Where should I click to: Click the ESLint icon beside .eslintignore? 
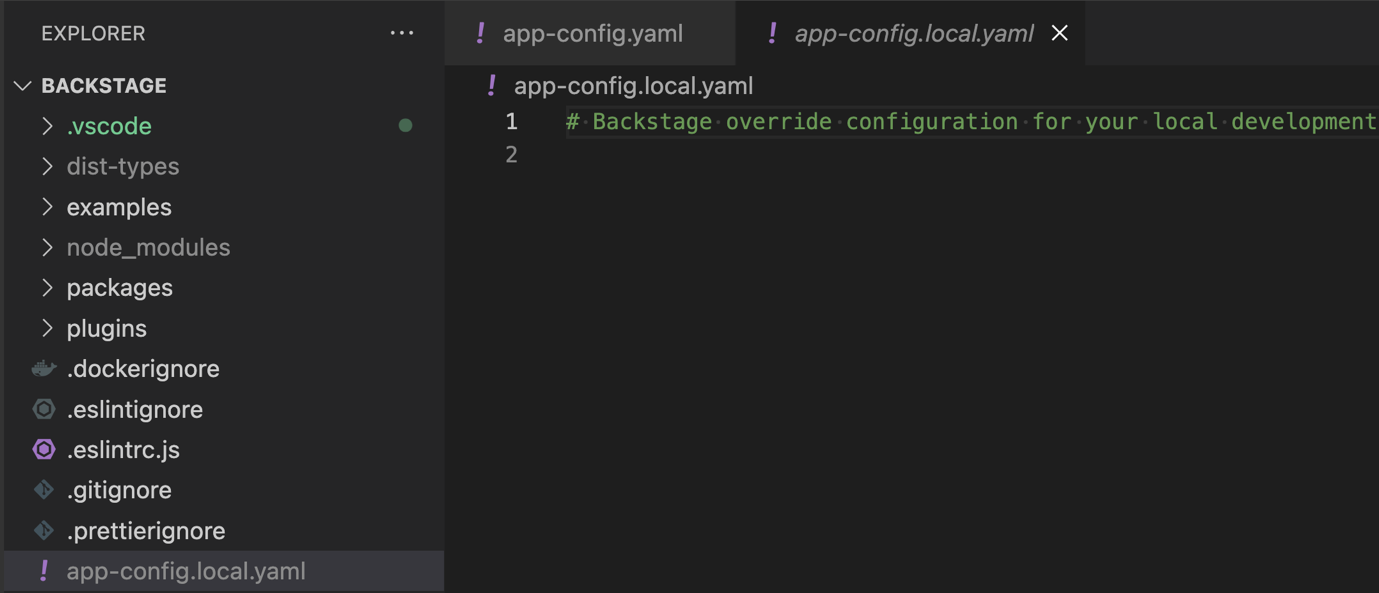(44, 409)
